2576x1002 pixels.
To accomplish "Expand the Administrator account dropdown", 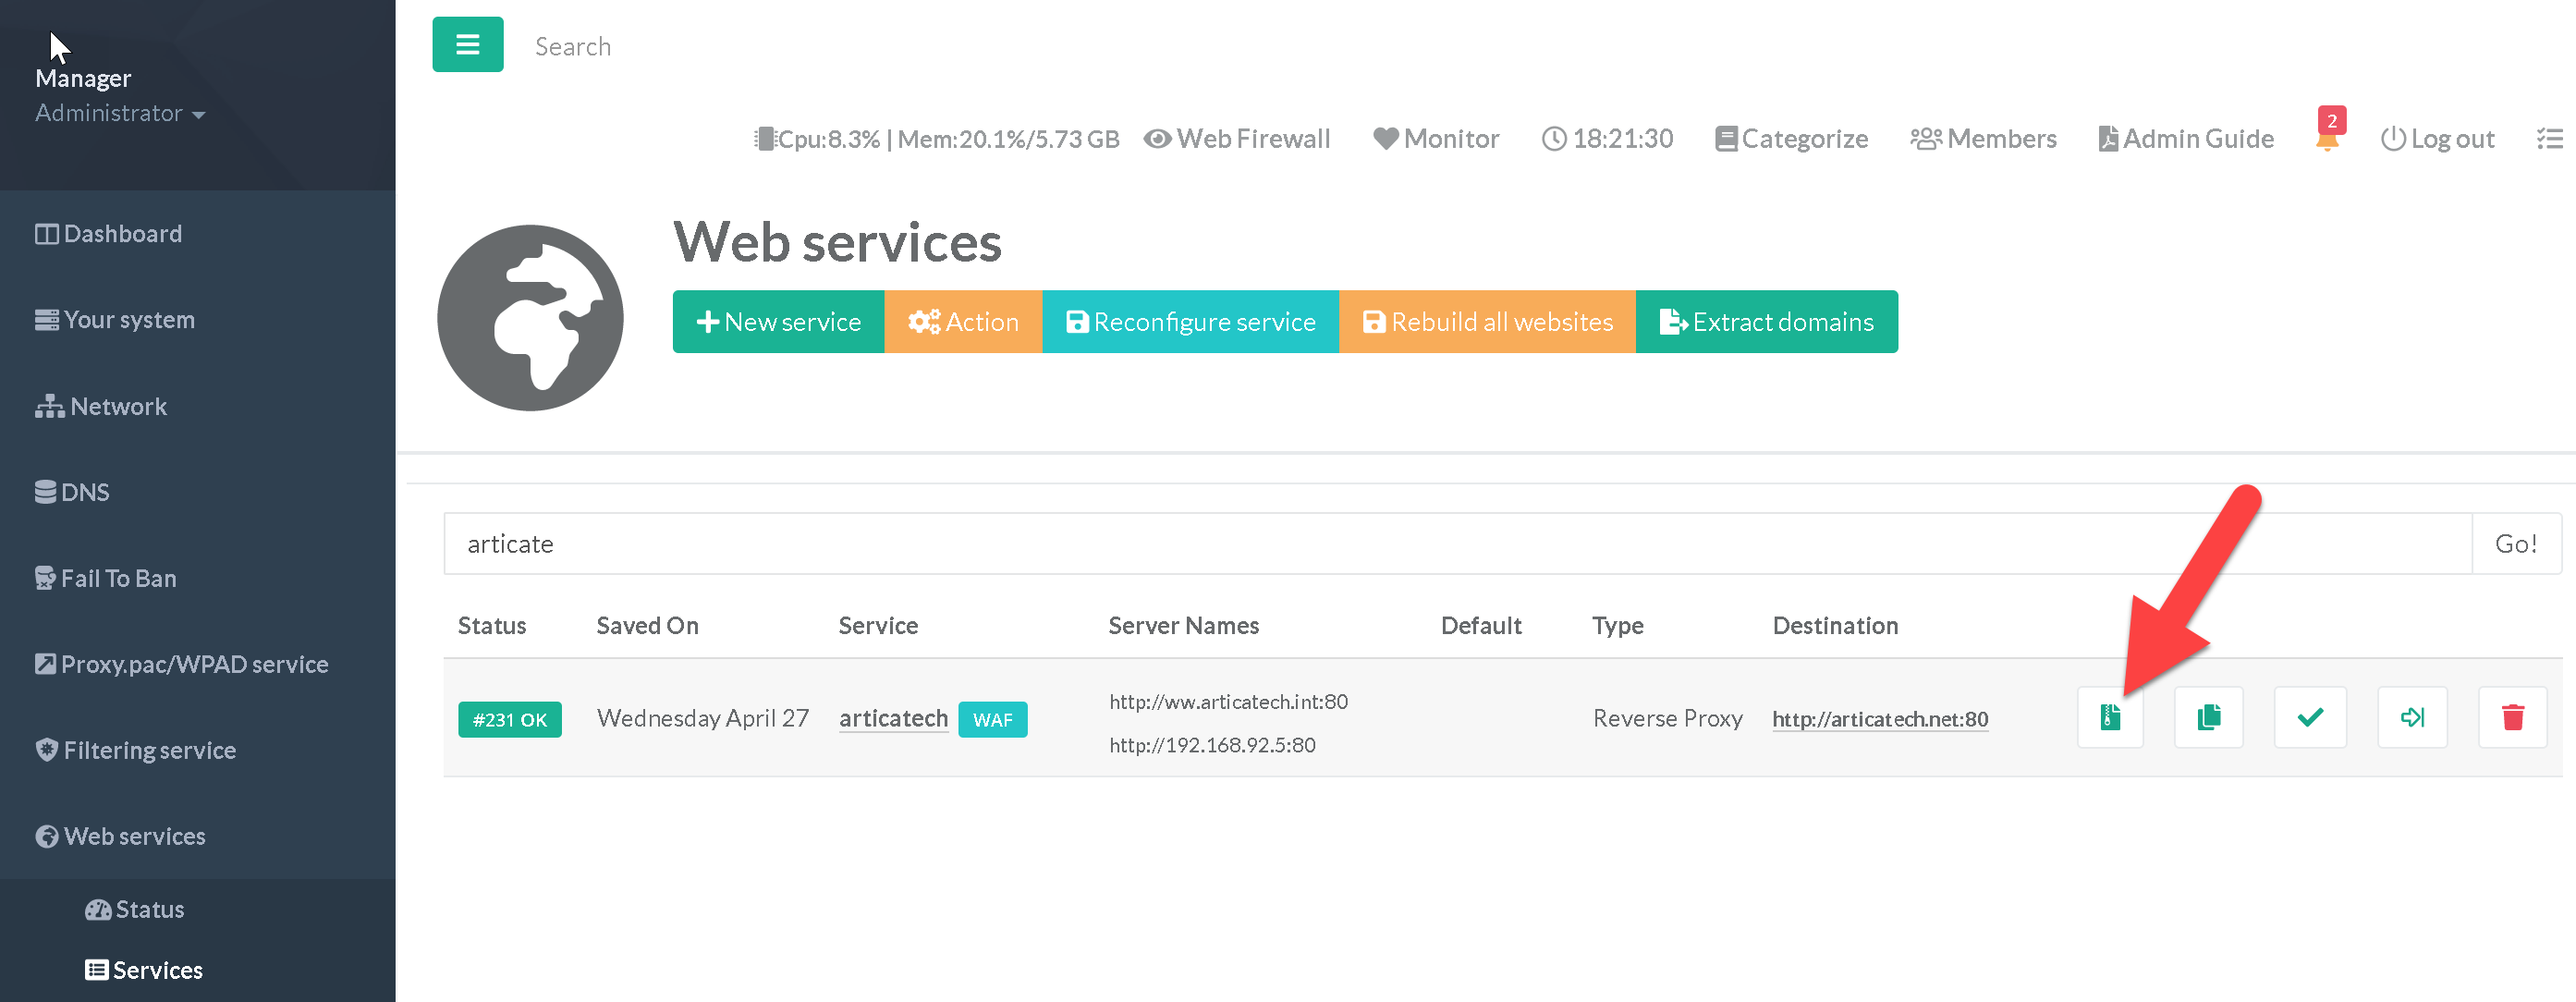I will (x=120, y=113).
